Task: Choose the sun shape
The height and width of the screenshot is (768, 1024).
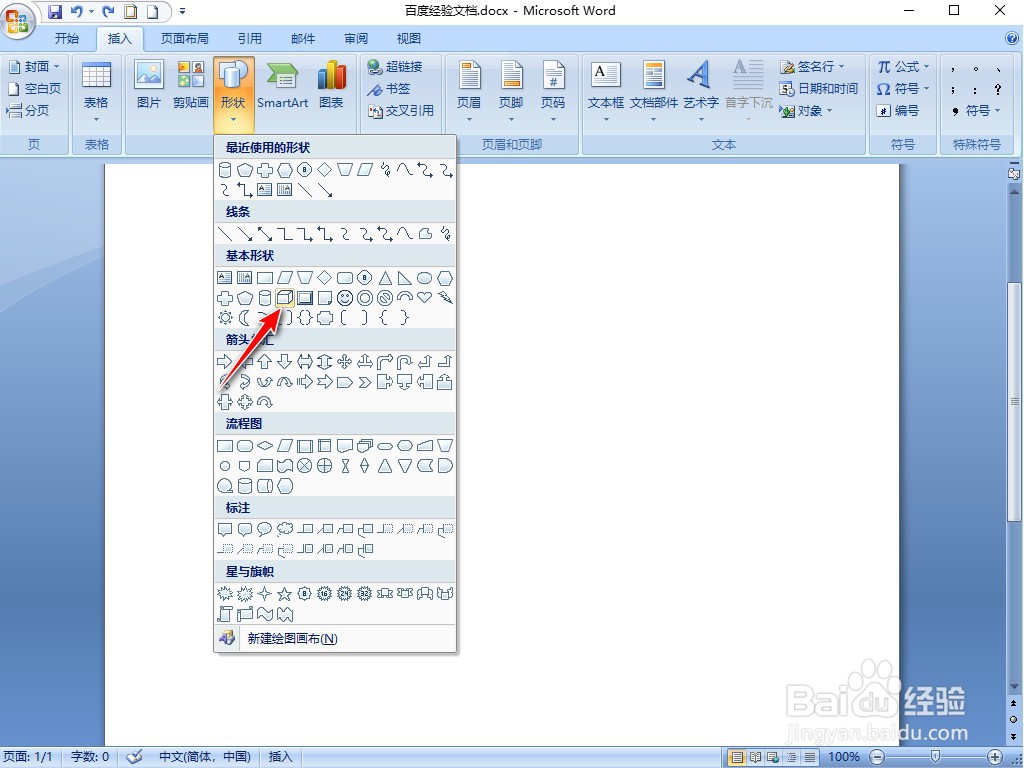Action: click(225, 318)
